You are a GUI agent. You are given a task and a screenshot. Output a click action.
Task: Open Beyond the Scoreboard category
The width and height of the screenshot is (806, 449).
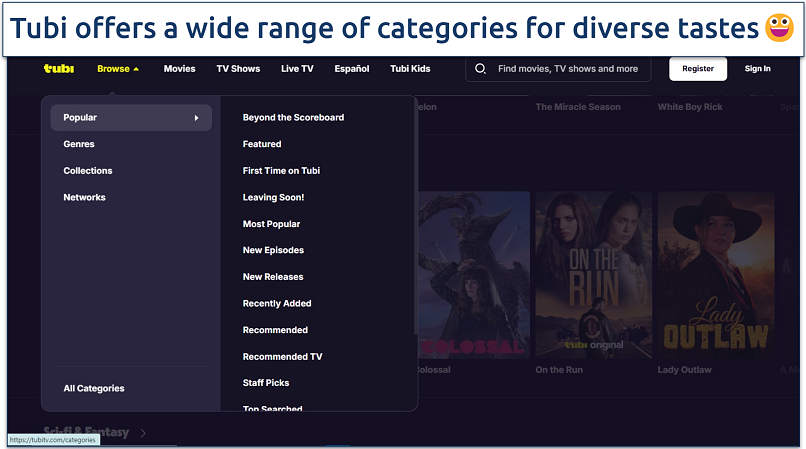(294, 118)
